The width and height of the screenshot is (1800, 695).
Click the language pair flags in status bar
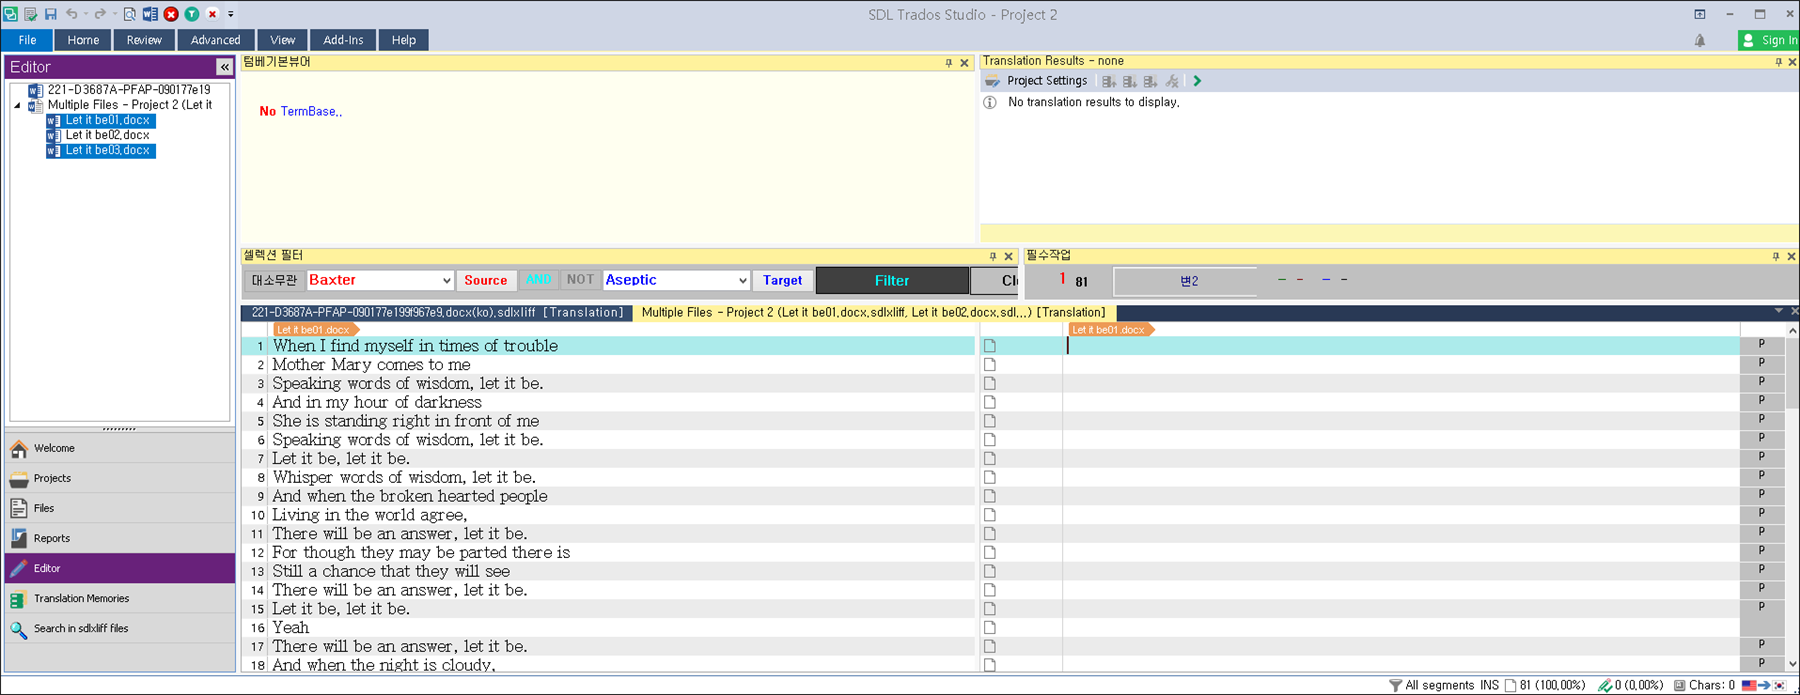1763,685
